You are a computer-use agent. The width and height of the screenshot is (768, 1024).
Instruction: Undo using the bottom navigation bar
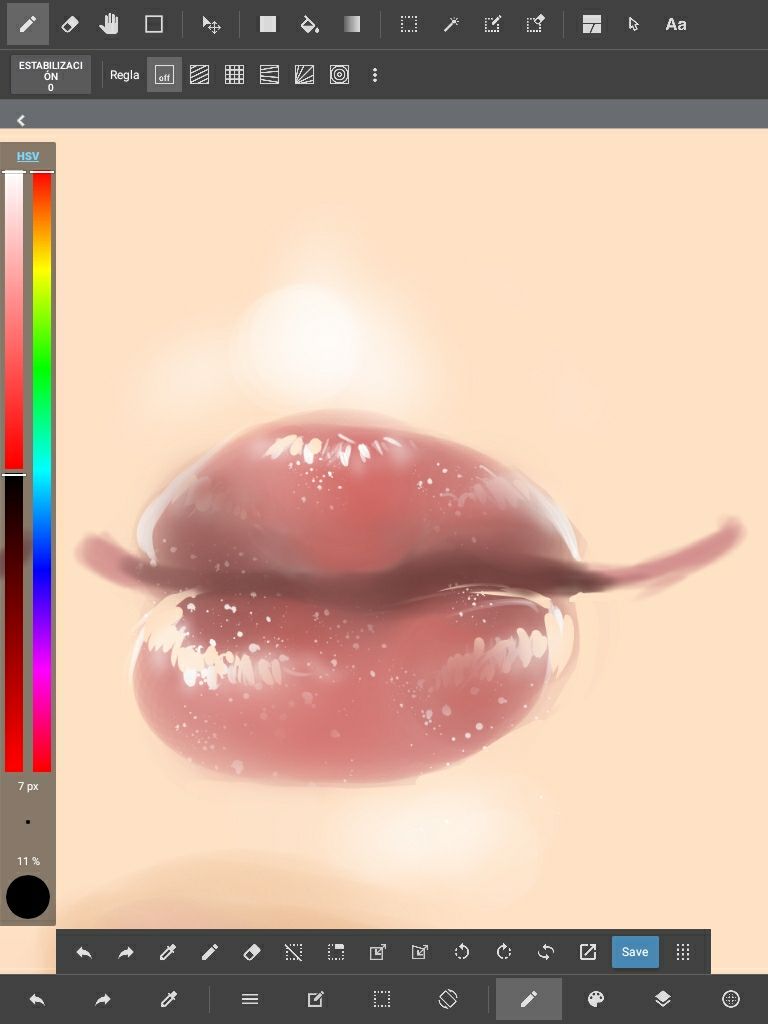[37, 999]
